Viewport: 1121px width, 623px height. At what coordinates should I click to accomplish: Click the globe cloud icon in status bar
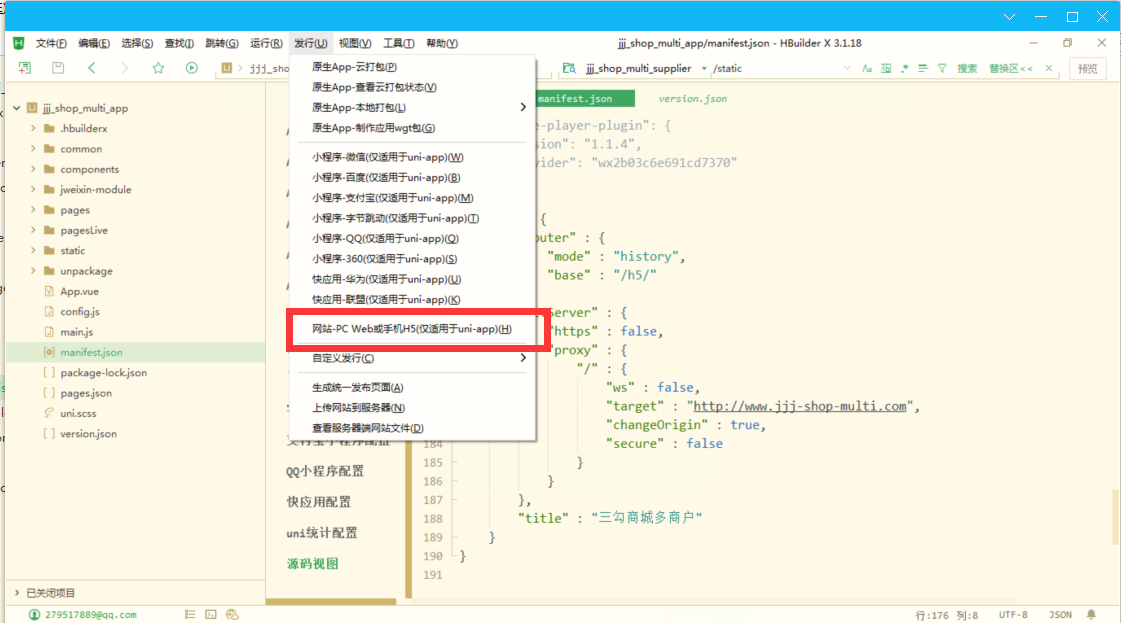(x=232, y=614)
